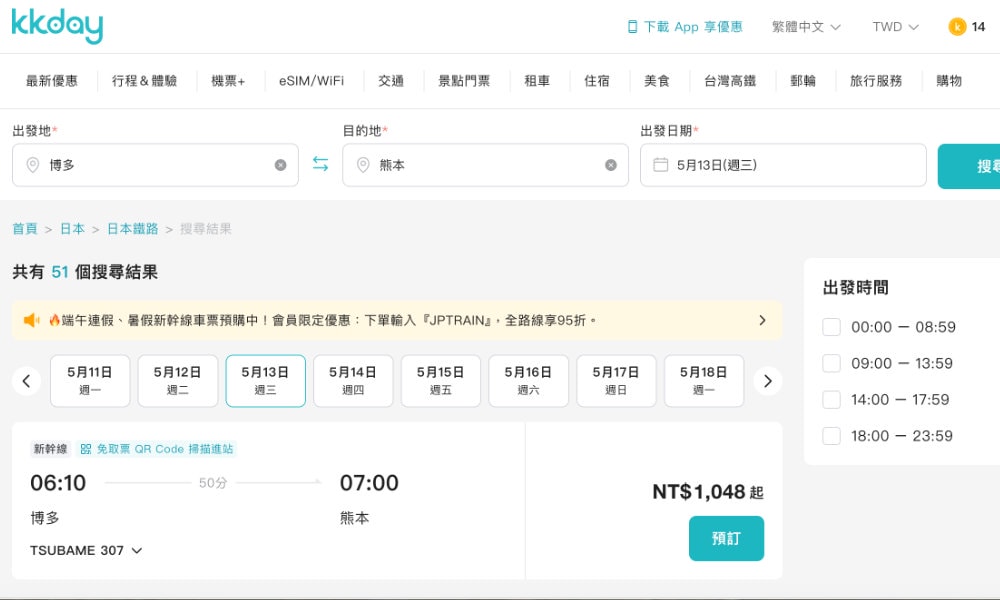Open KKday points coin icon

(x=957, y=27)
